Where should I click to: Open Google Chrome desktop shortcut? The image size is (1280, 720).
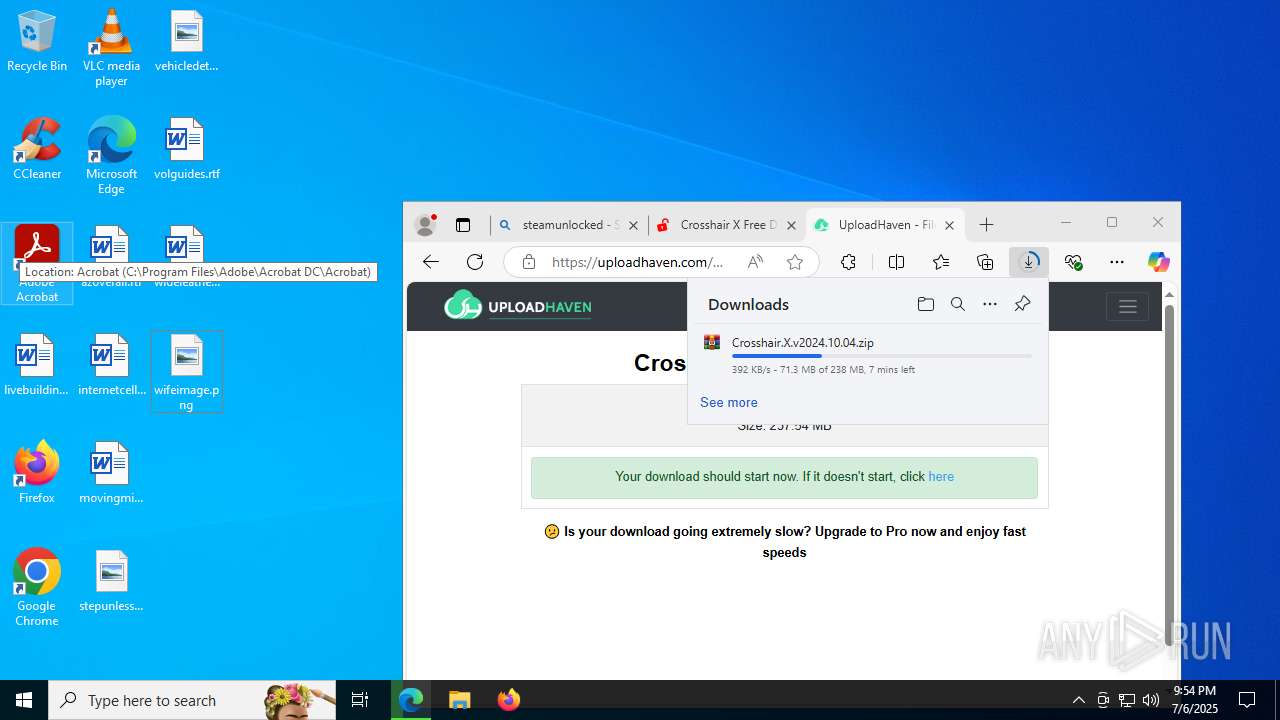pos(37,588)
